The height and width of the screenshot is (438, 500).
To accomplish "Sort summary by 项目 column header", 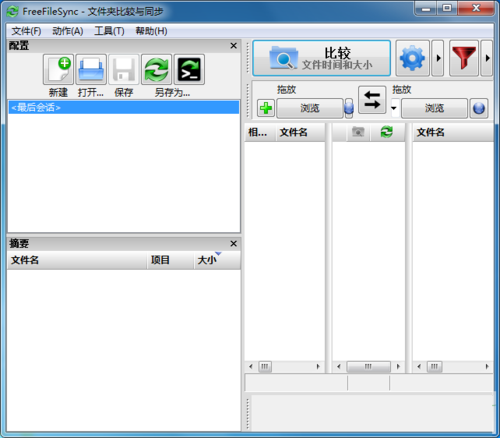I will tap(170, 260).
